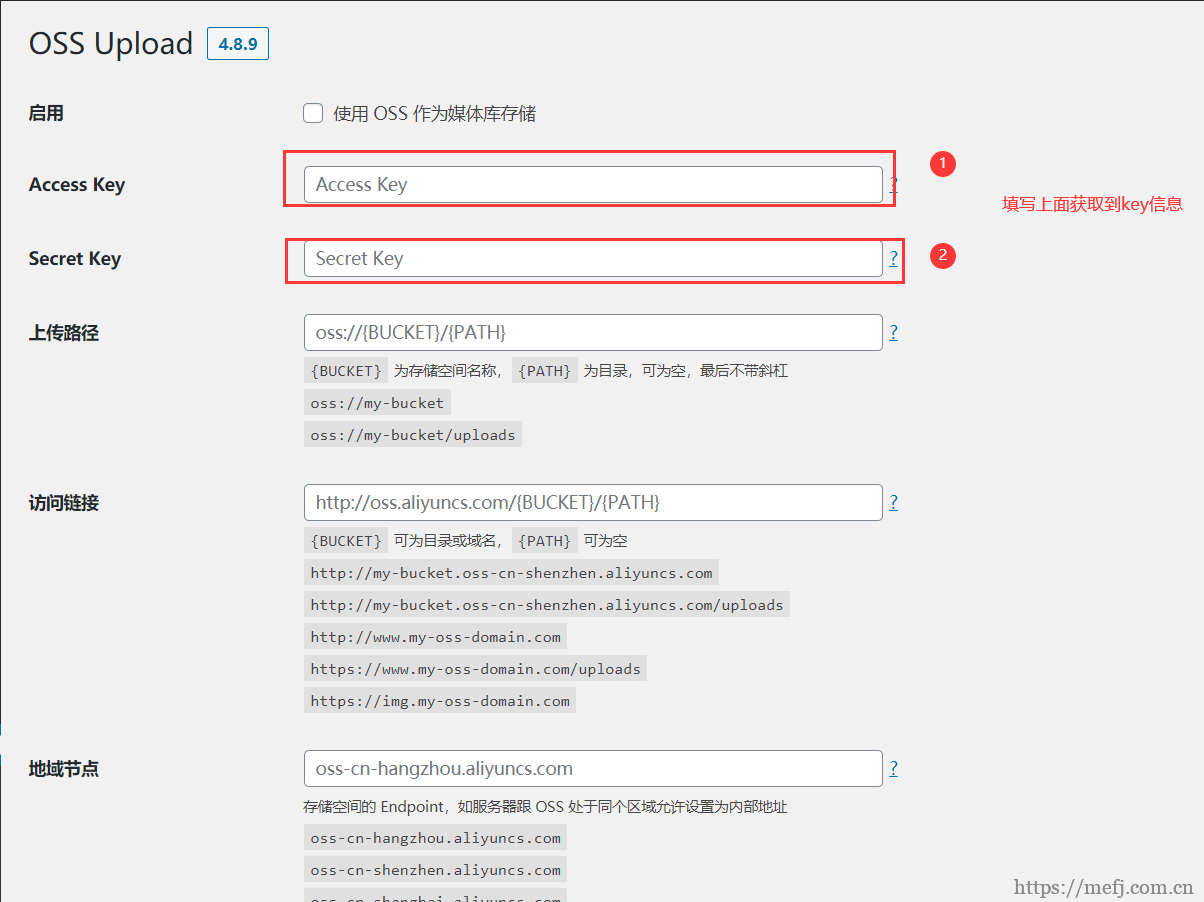This screenshot has width=1204, height=902.
Task: Select the shenzhen my-bucket example URL without /uploads
Action: click(511, 573)
